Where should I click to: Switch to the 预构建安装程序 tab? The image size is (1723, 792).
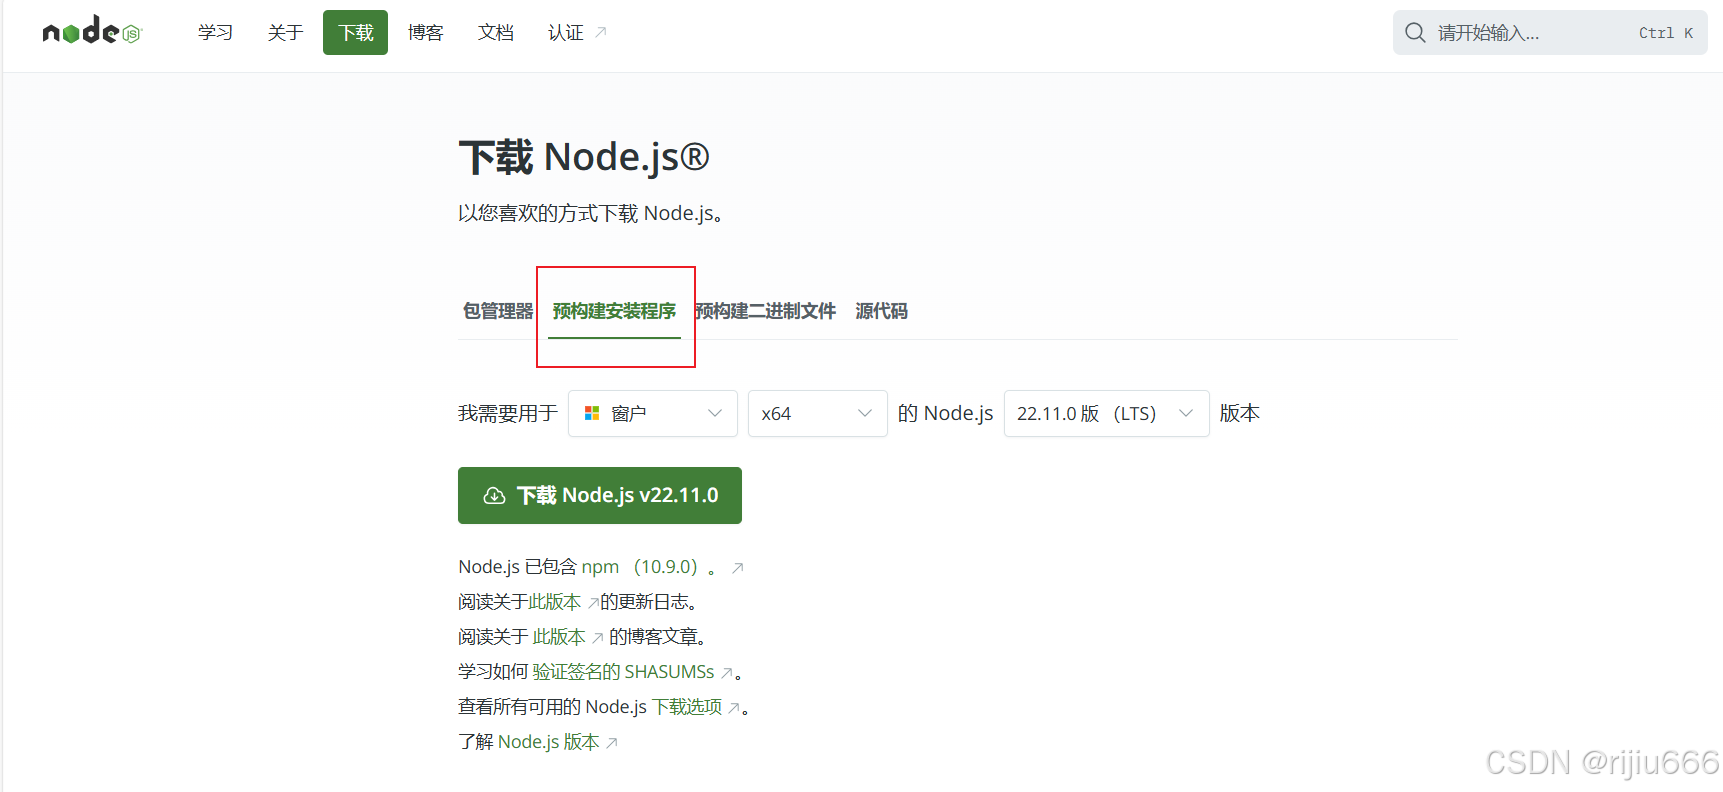coord(614,311)
